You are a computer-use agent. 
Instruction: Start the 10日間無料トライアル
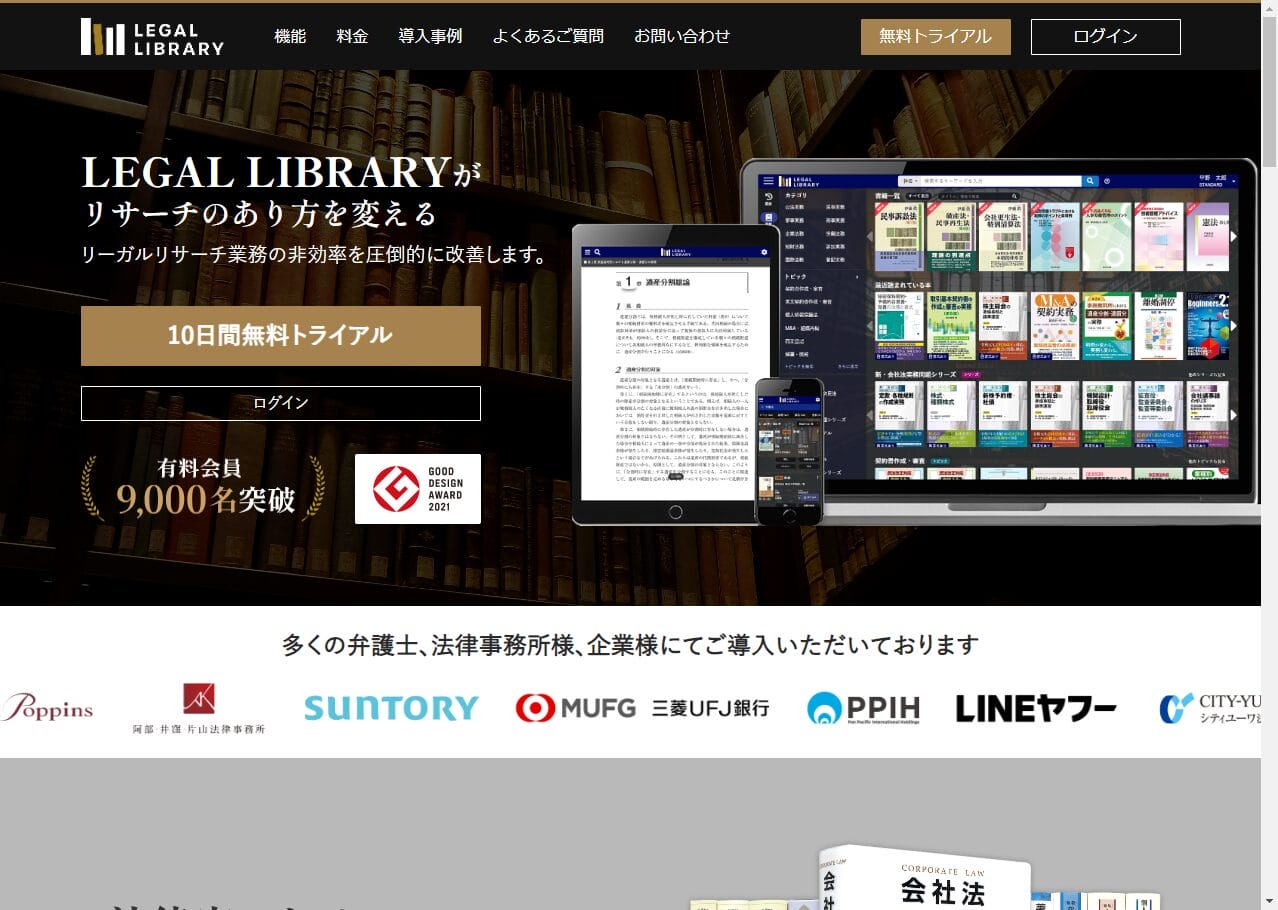coord(280,335)
